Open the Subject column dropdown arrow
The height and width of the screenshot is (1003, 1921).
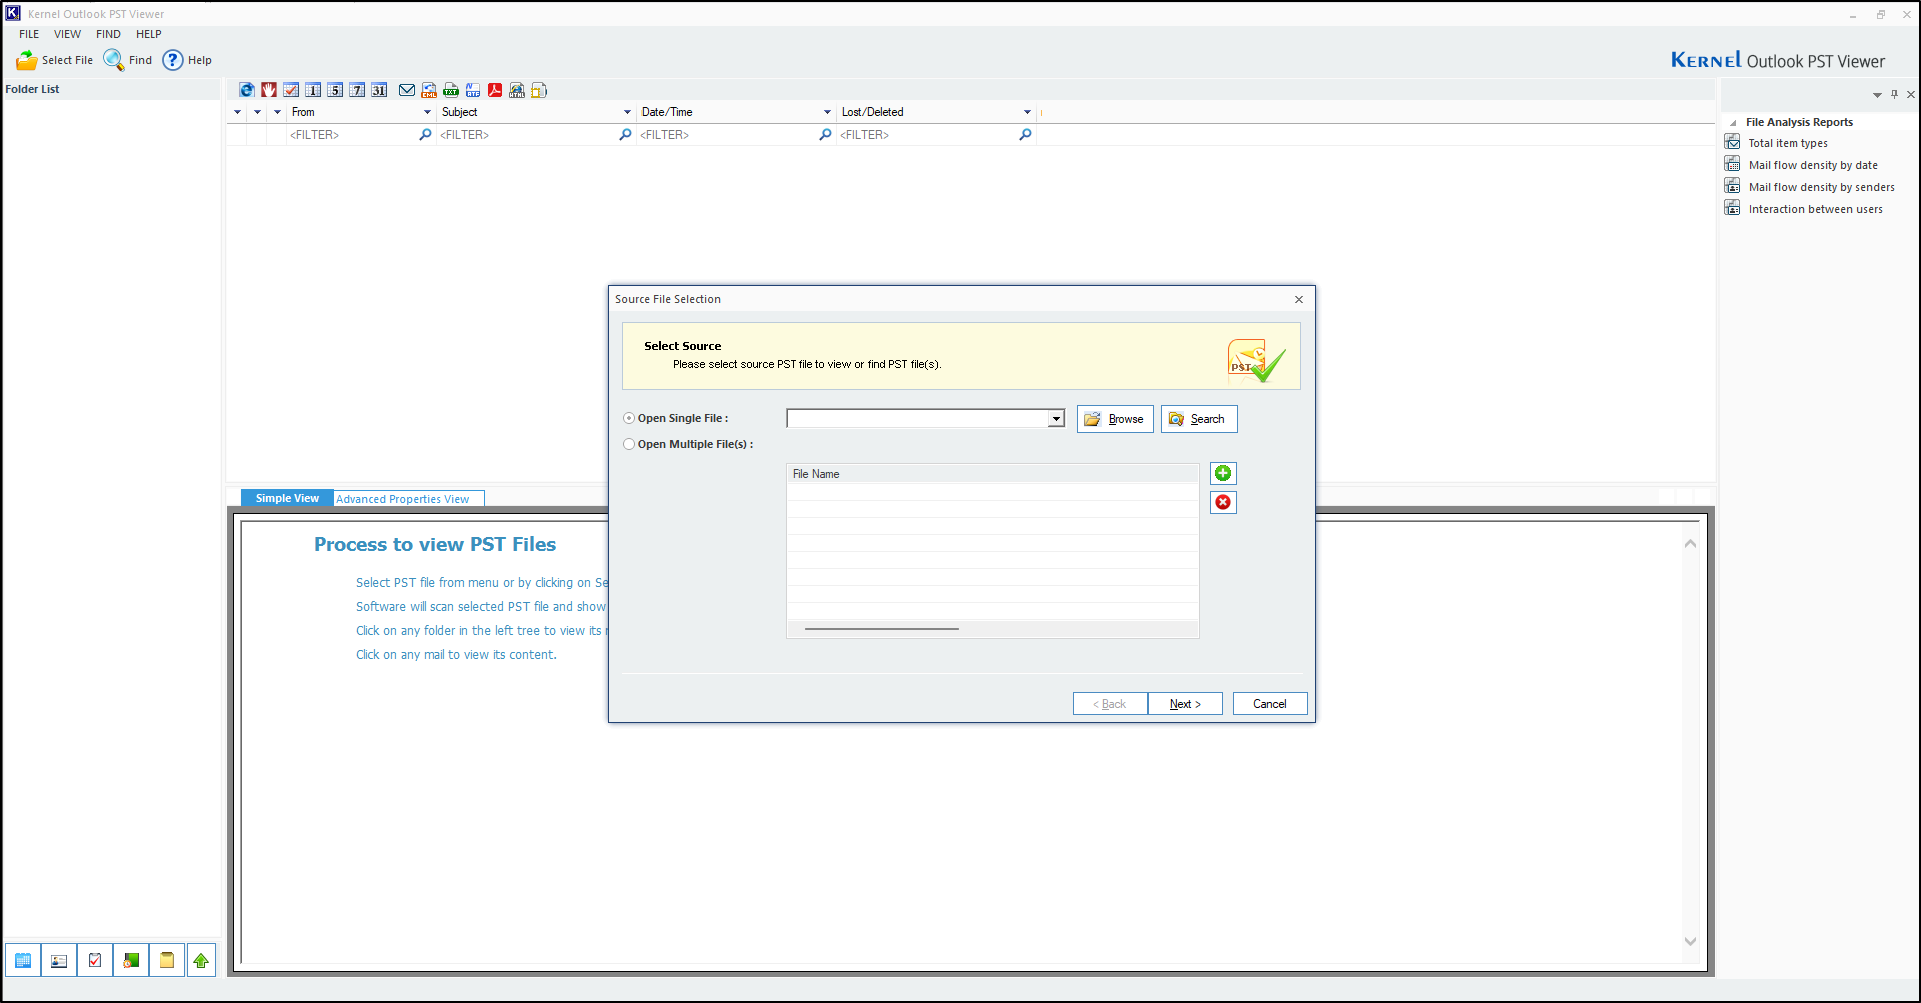[x=627, y=112]
